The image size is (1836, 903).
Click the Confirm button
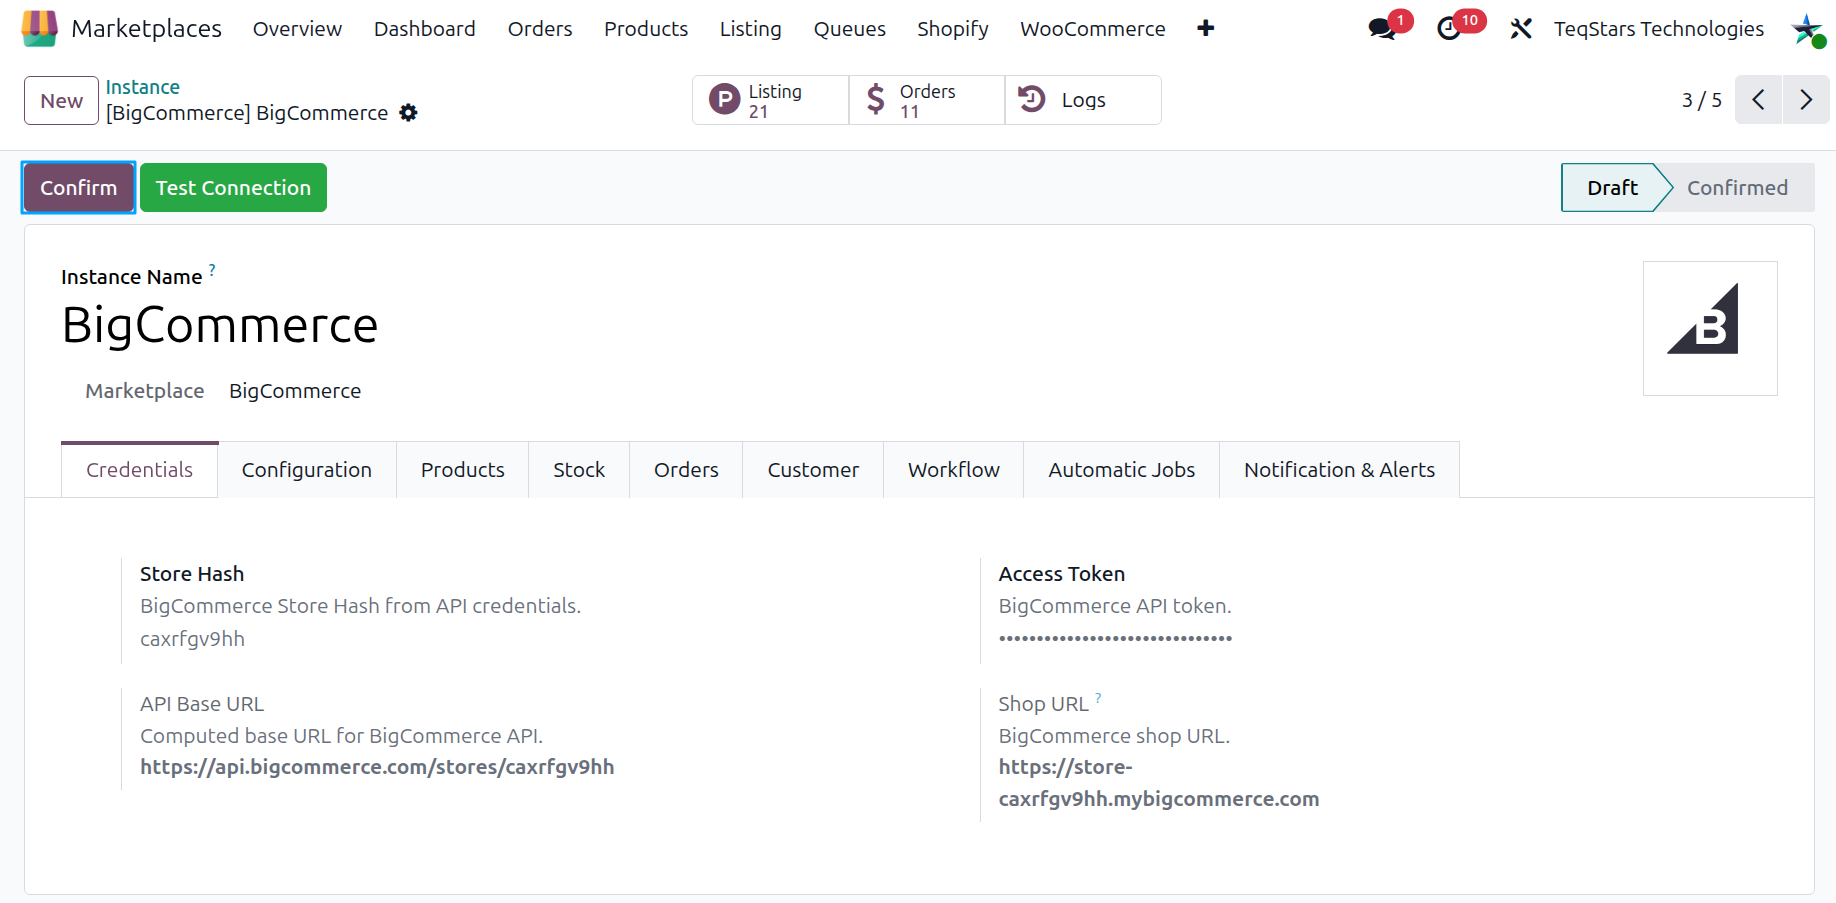79,187
